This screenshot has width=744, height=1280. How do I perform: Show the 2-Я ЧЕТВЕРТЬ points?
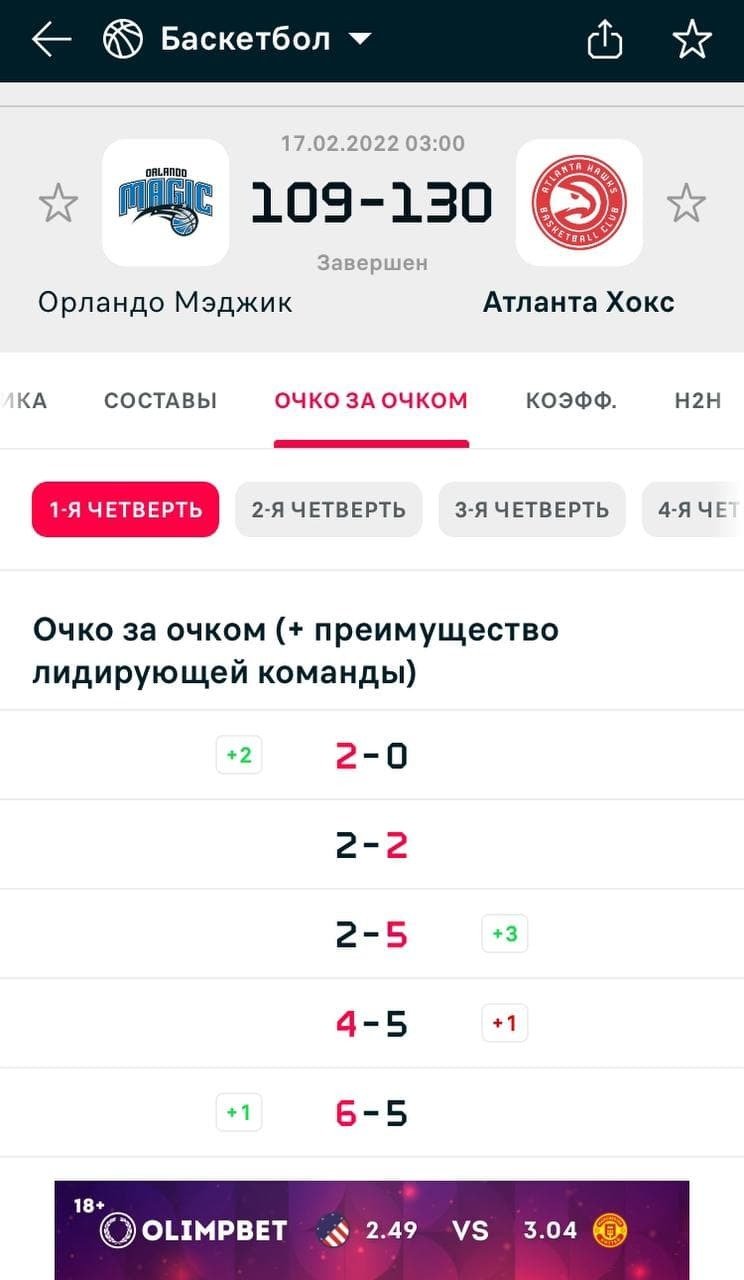tap(328, 509)
